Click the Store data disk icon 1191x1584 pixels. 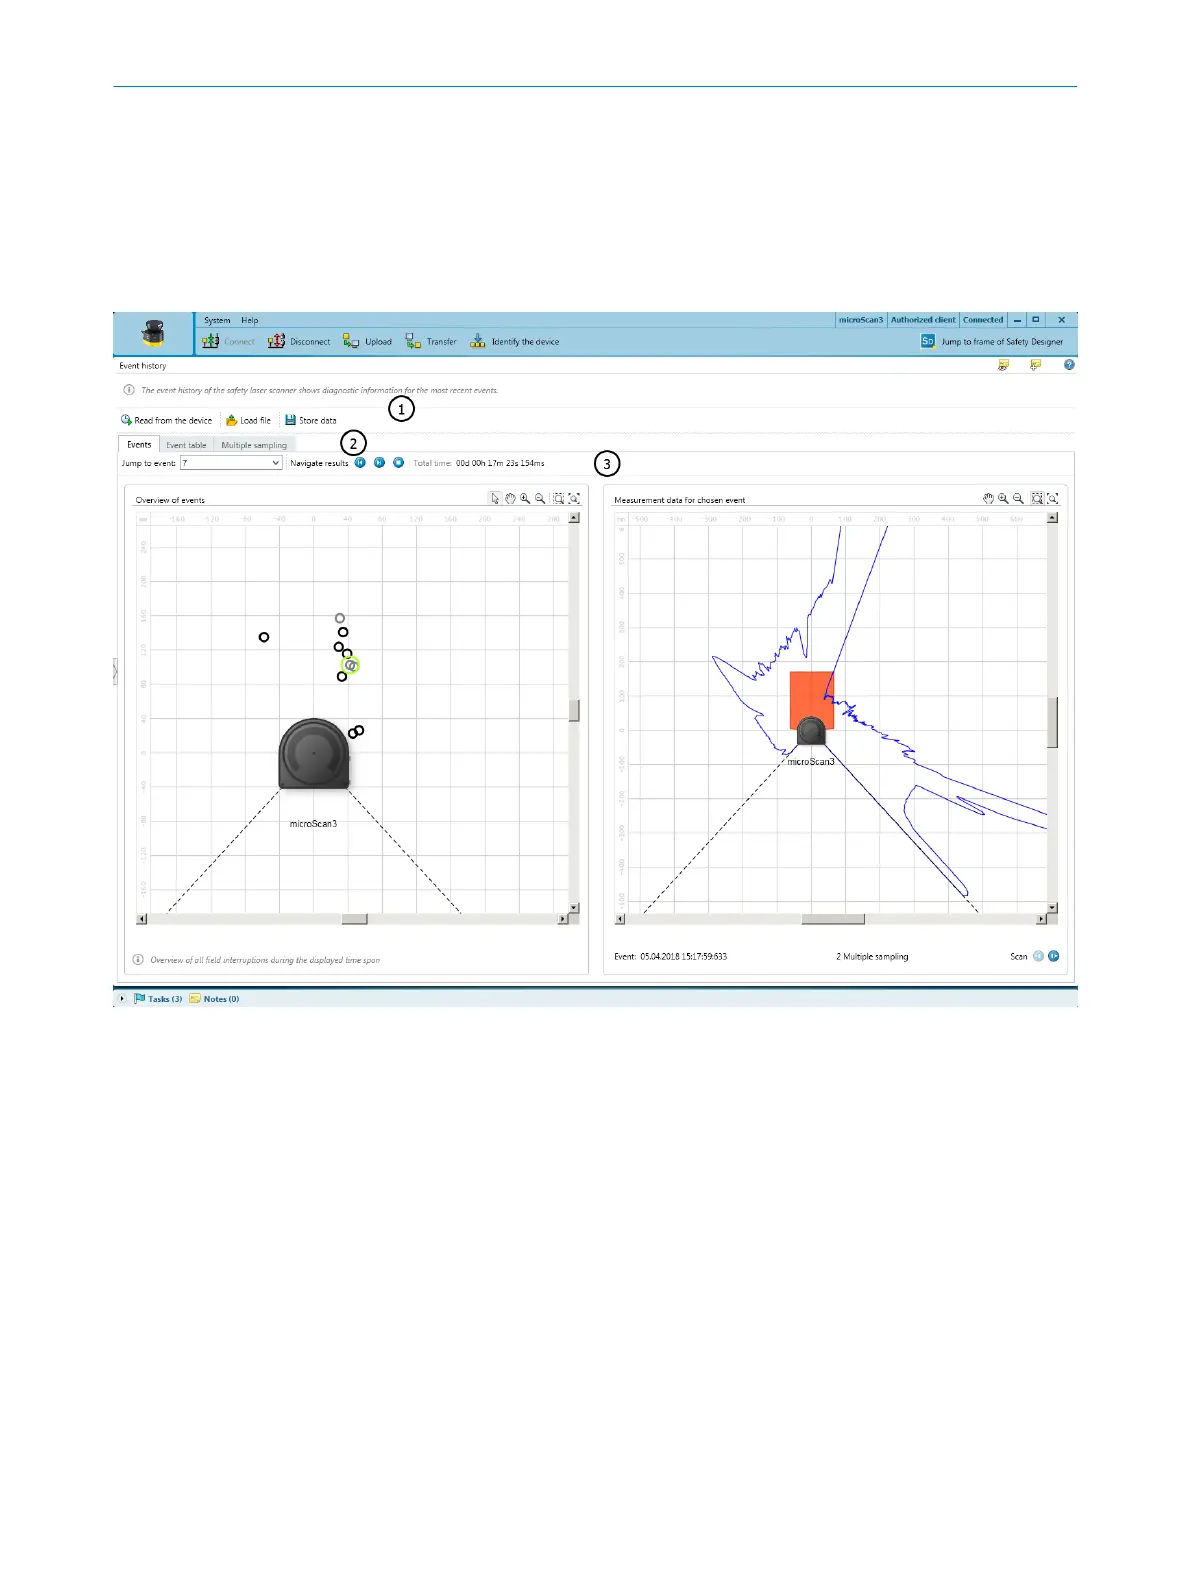click(290, 420)
